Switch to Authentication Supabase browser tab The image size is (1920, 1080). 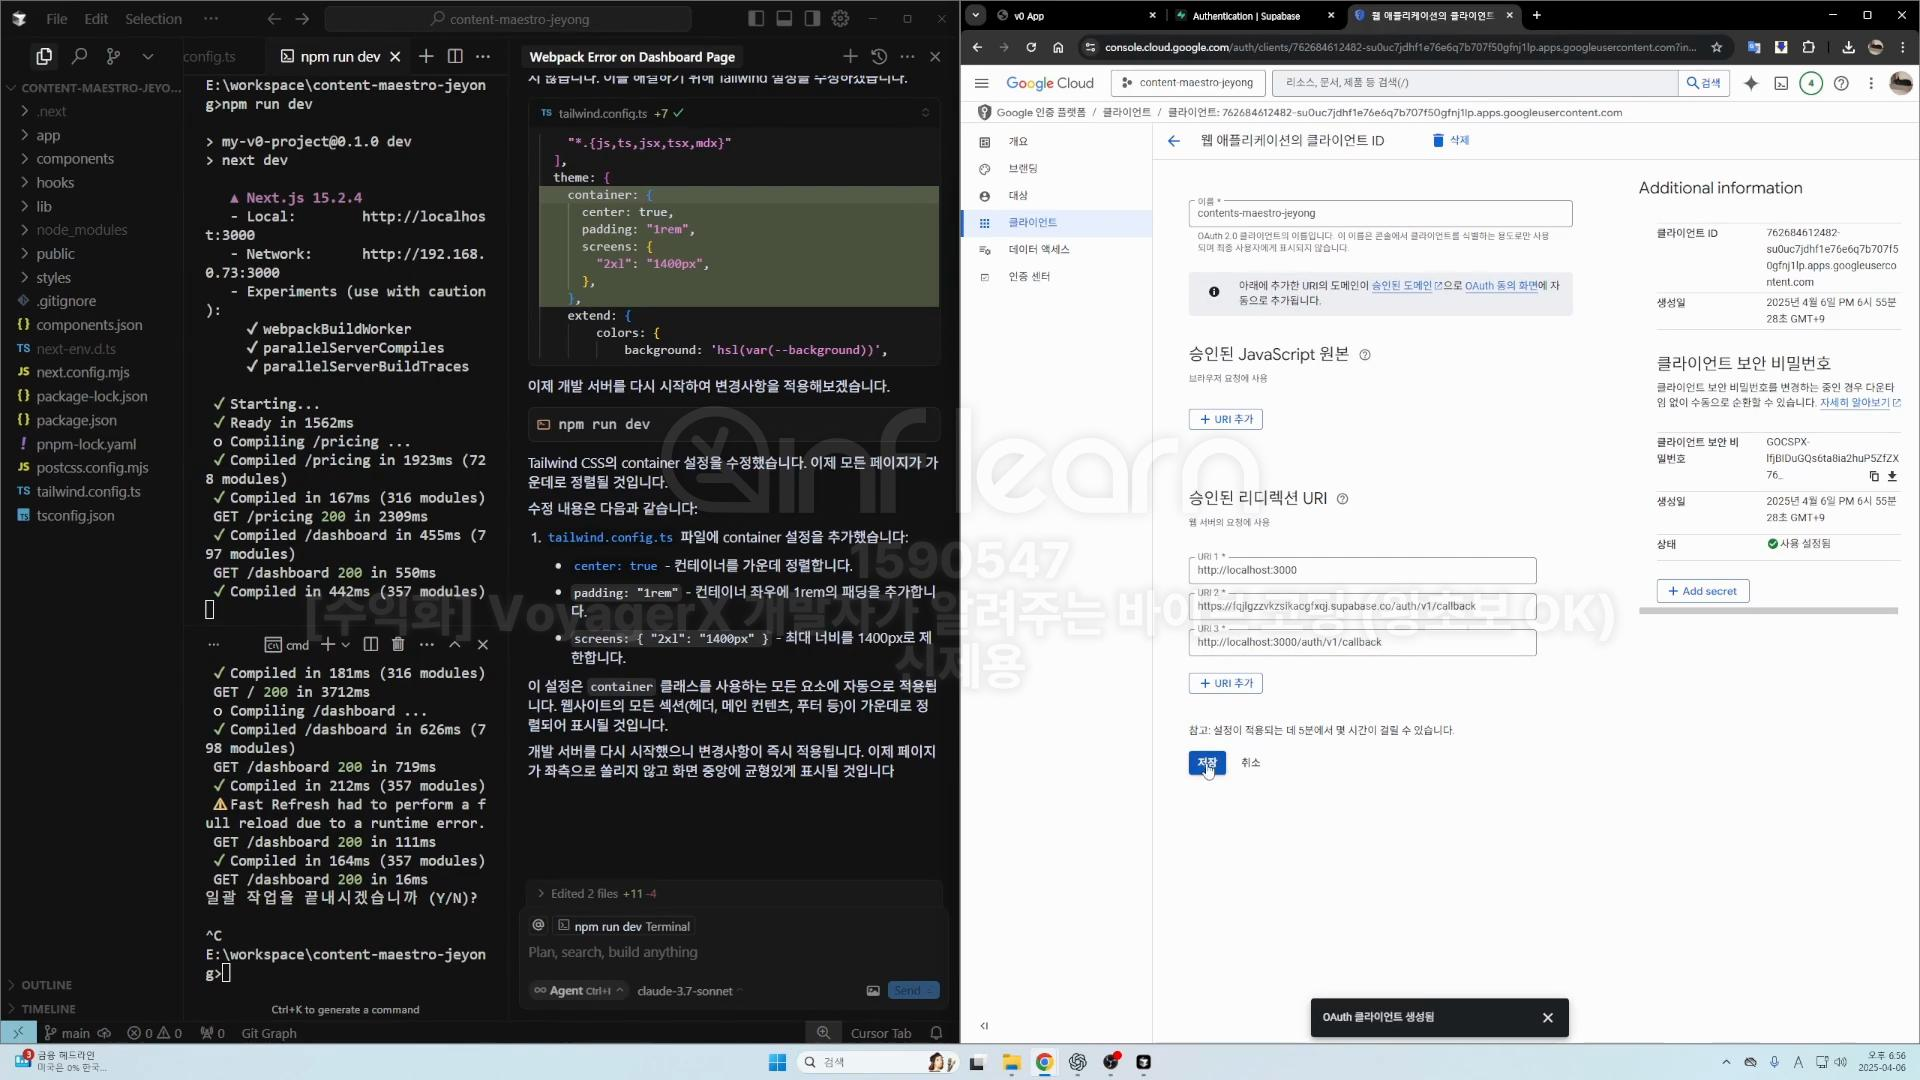pyautogui.click(x=1254, y=15)
